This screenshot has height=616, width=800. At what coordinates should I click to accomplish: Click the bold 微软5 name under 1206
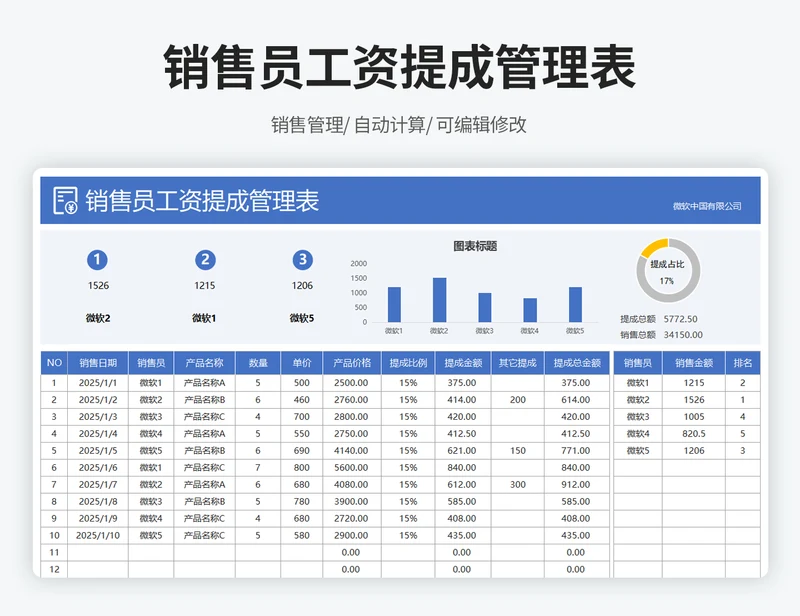[x=302, y=318]
